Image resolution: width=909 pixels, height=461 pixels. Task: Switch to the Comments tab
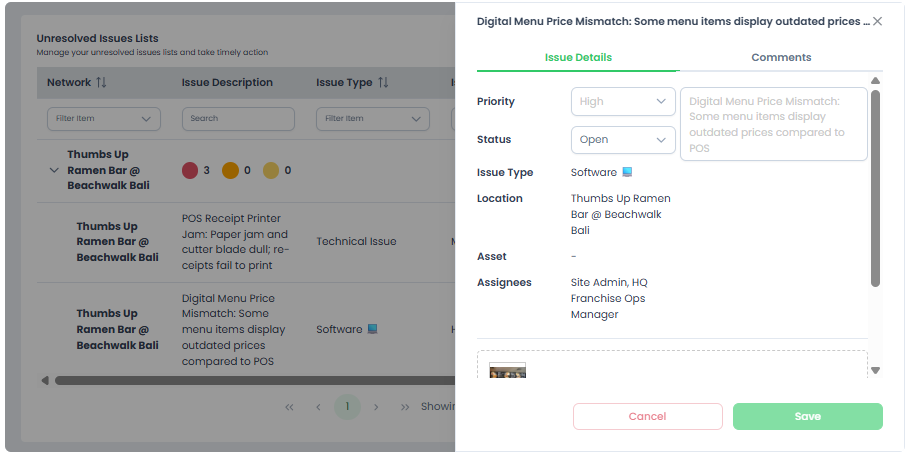click(781, 58)
